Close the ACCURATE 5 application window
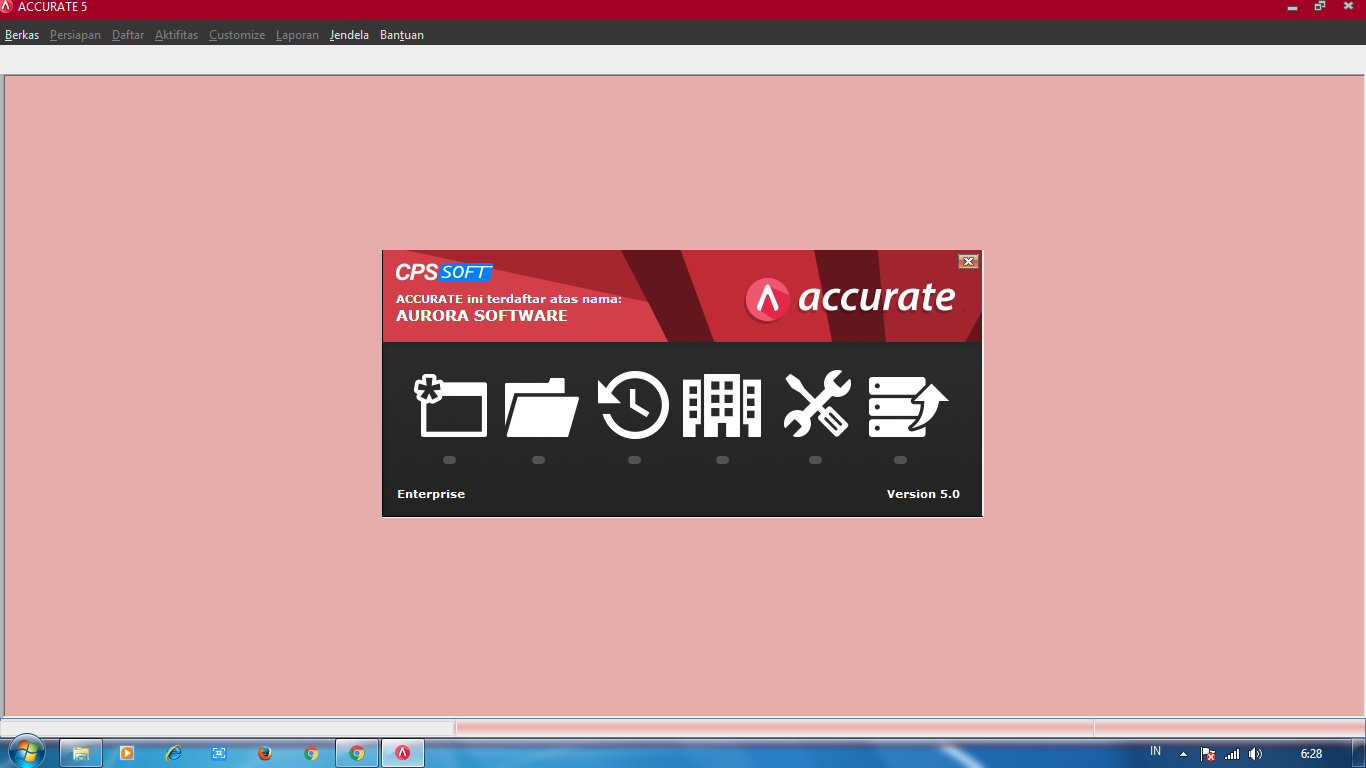This screenshot has width=1366, height=768. (1349, 7)
